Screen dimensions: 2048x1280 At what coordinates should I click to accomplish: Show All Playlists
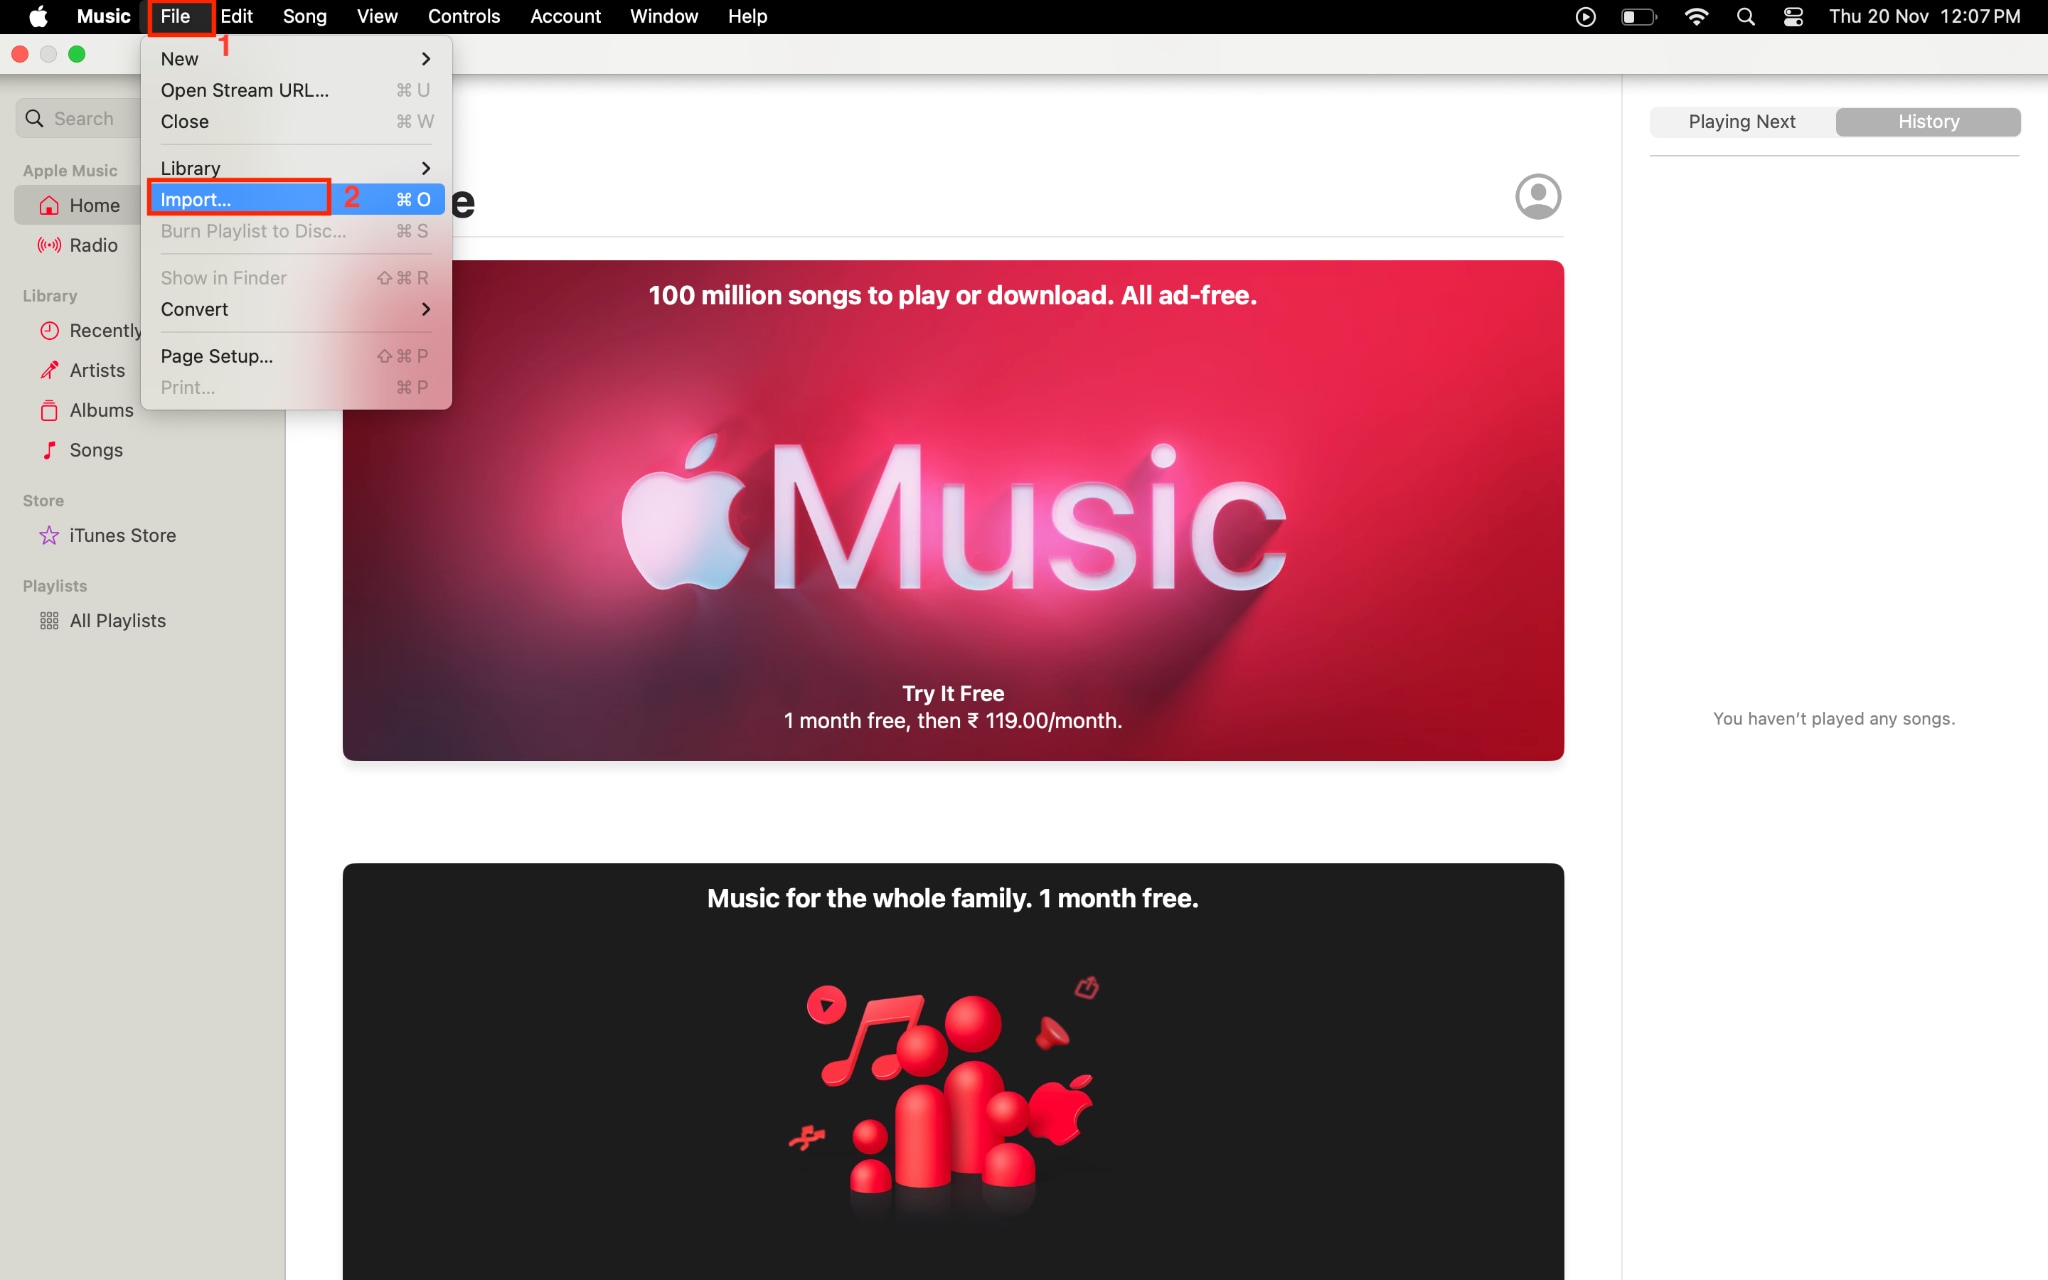117,620
